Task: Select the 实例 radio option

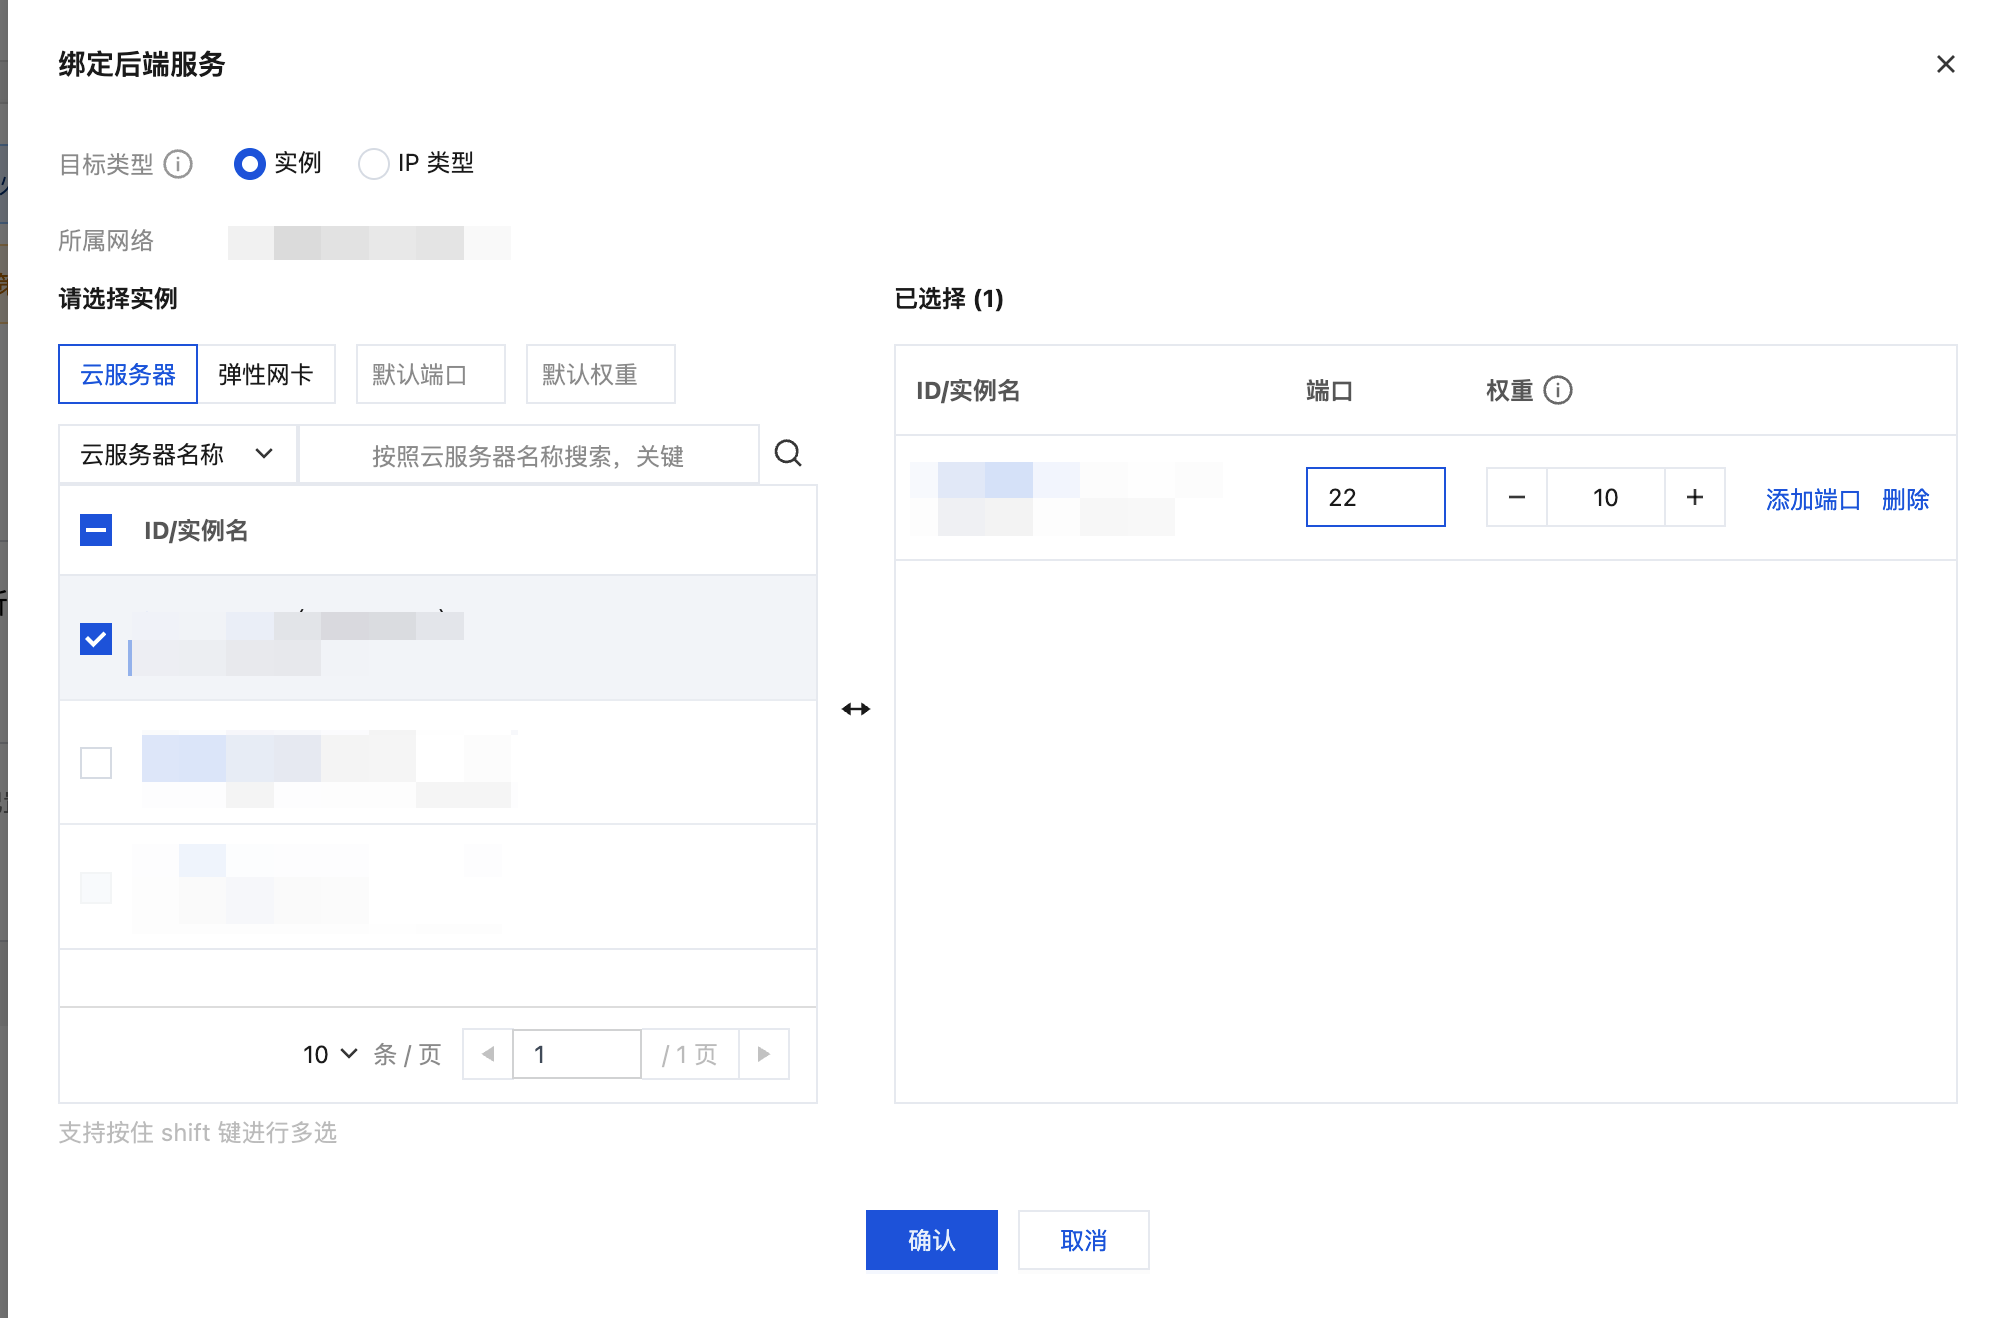Action: pyautogui.click(x=250, y=163)
